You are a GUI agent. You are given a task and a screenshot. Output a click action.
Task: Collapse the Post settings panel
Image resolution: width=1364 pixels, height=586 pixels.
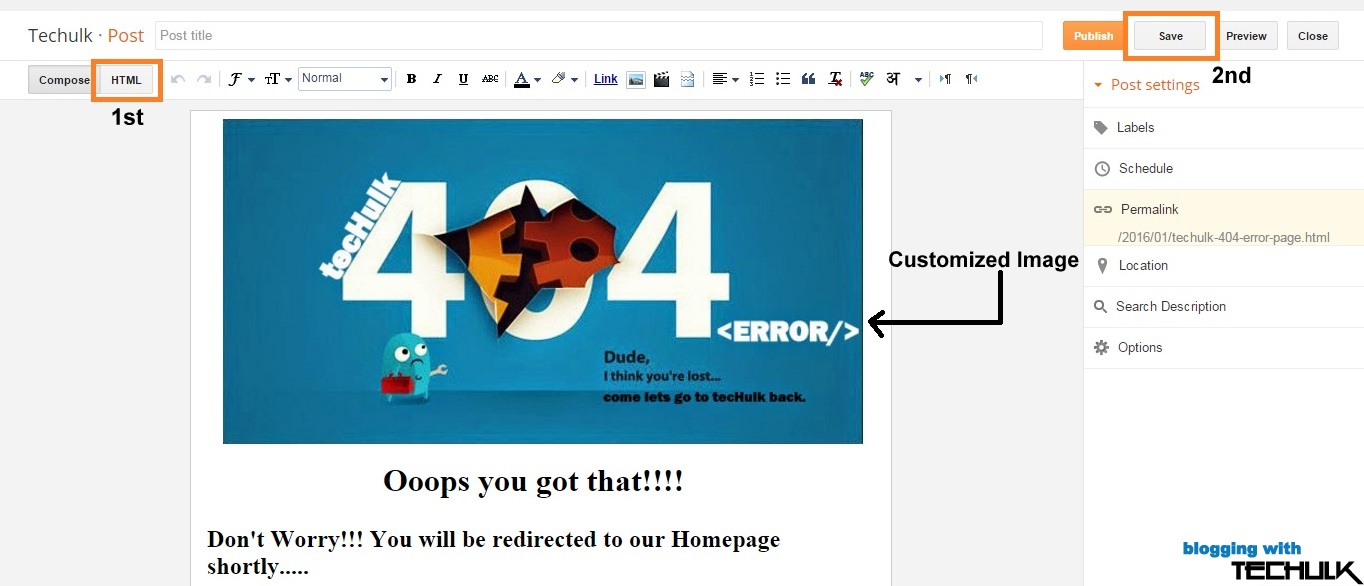pos(1146,85)
